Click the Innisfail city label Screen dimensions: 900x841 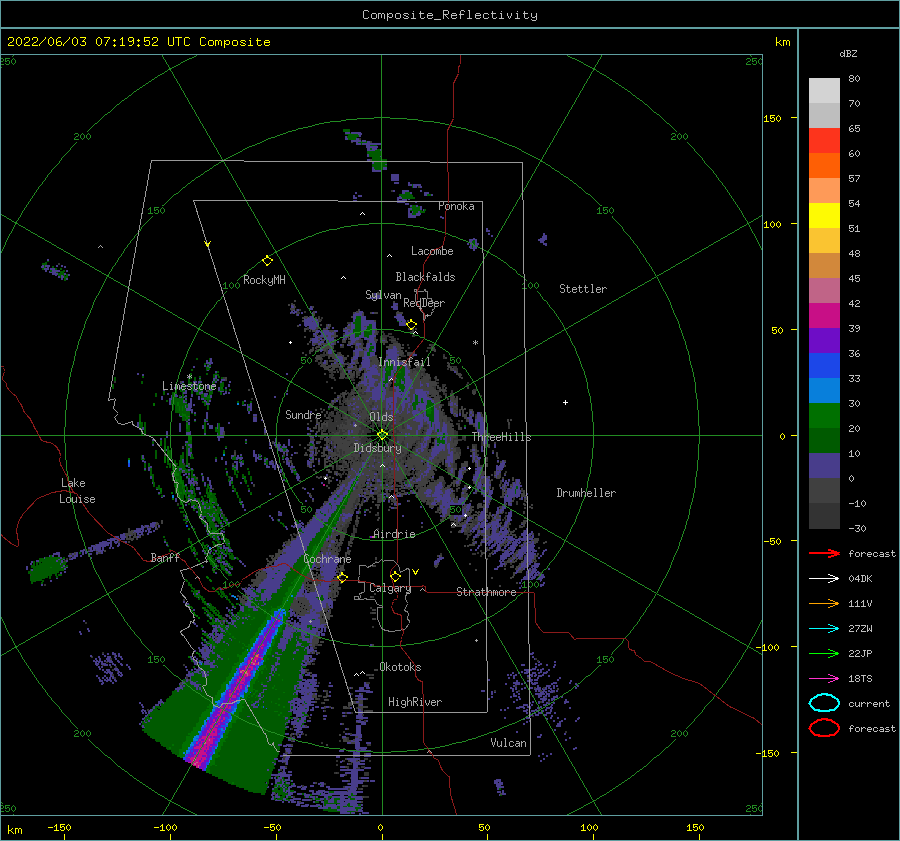(x=404, y=362)
